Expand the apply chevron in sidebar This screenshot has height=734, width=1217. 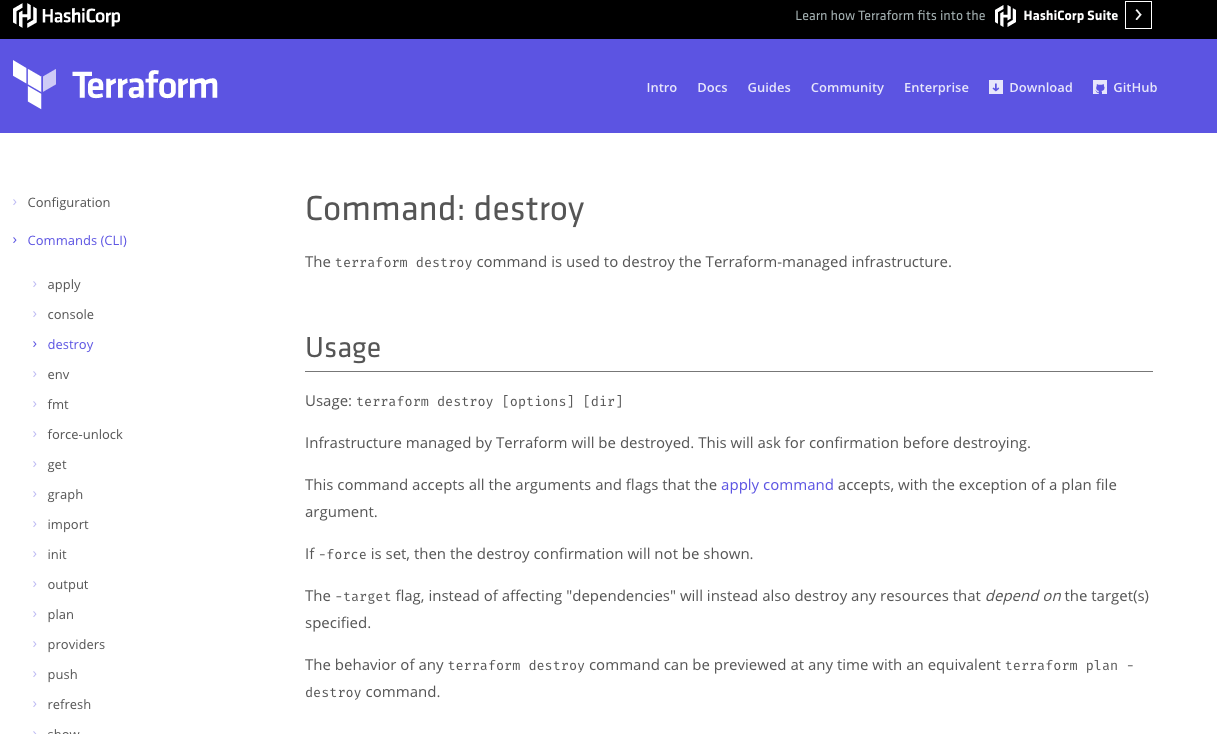[35, 284]
